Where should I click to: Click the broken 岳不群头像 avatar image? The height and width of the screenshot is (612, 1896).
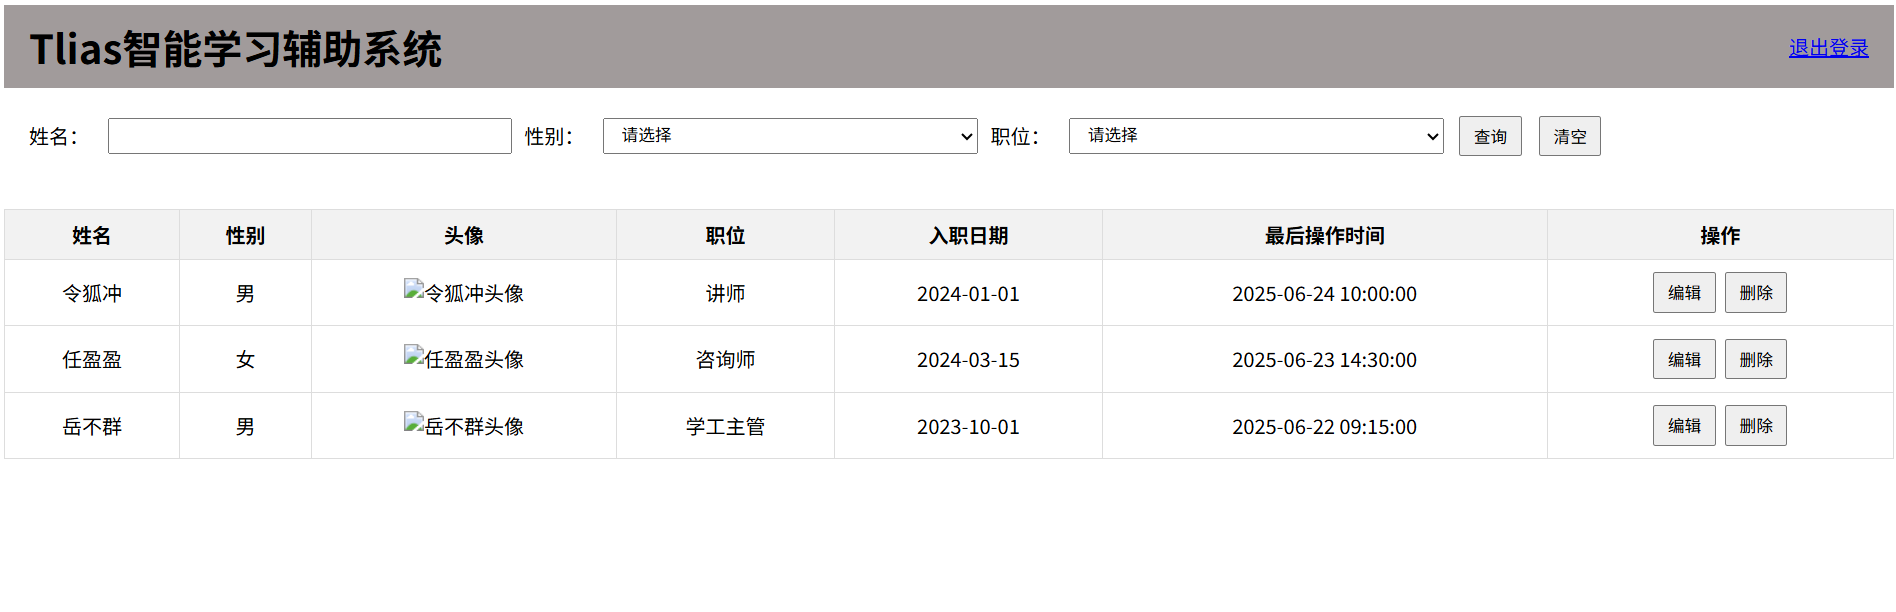(x=464, y=425)
